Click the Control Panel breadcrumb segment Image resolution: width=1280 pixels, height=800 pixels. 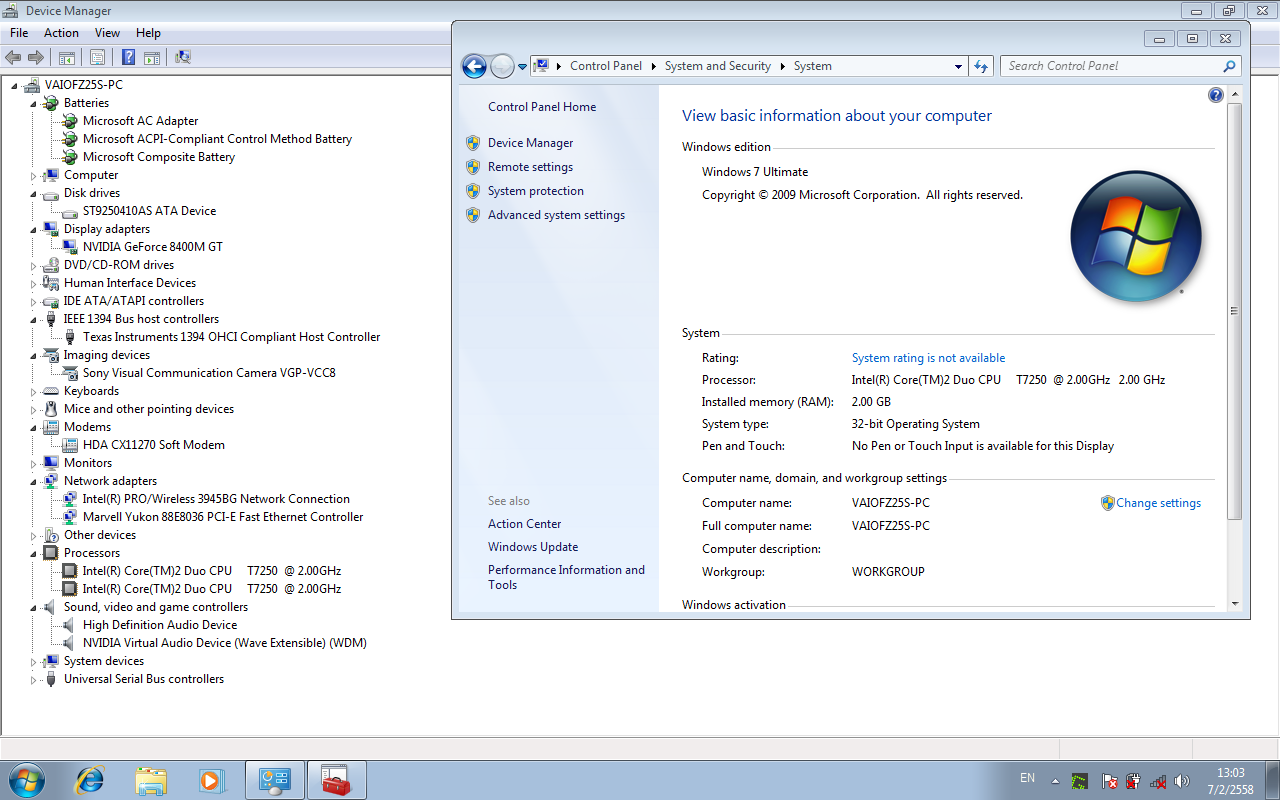pos(606,66)
